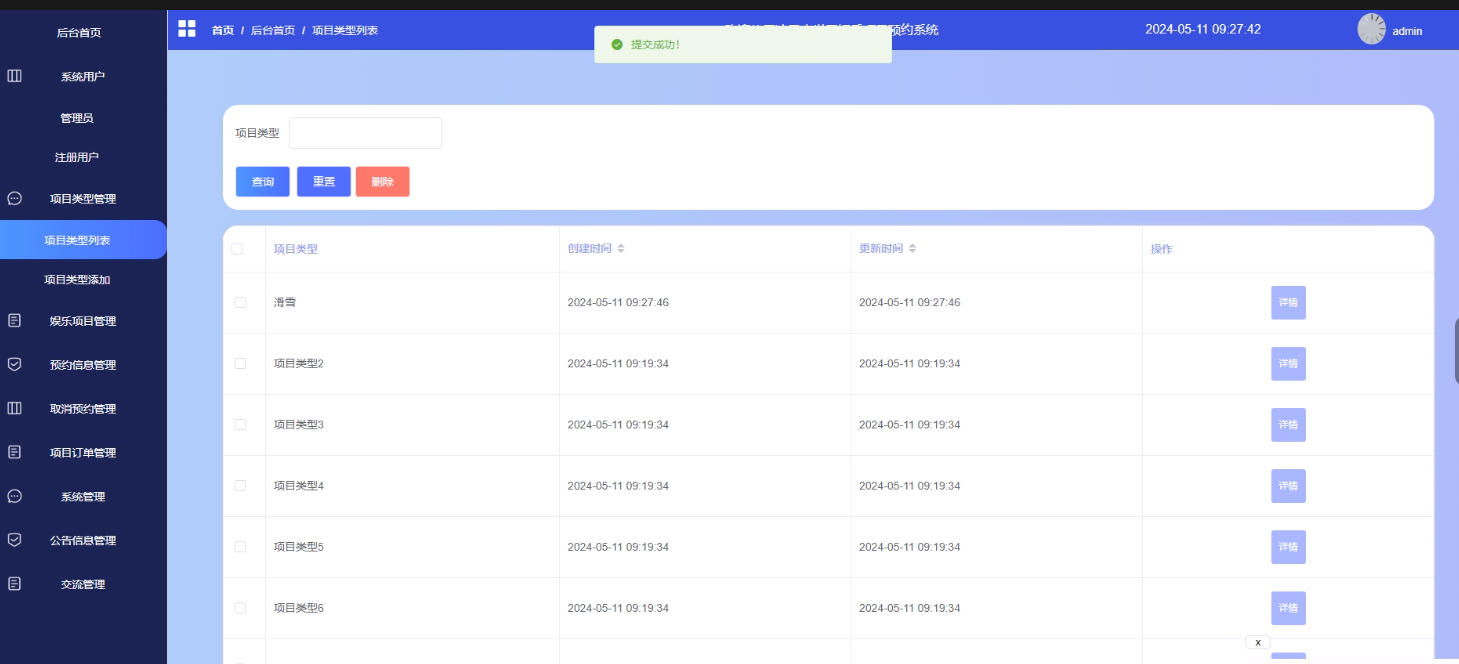The image size is (1459, 664).
Task: Click the 系统管理 chat bubble icon
Action: [x=14, y=496]
